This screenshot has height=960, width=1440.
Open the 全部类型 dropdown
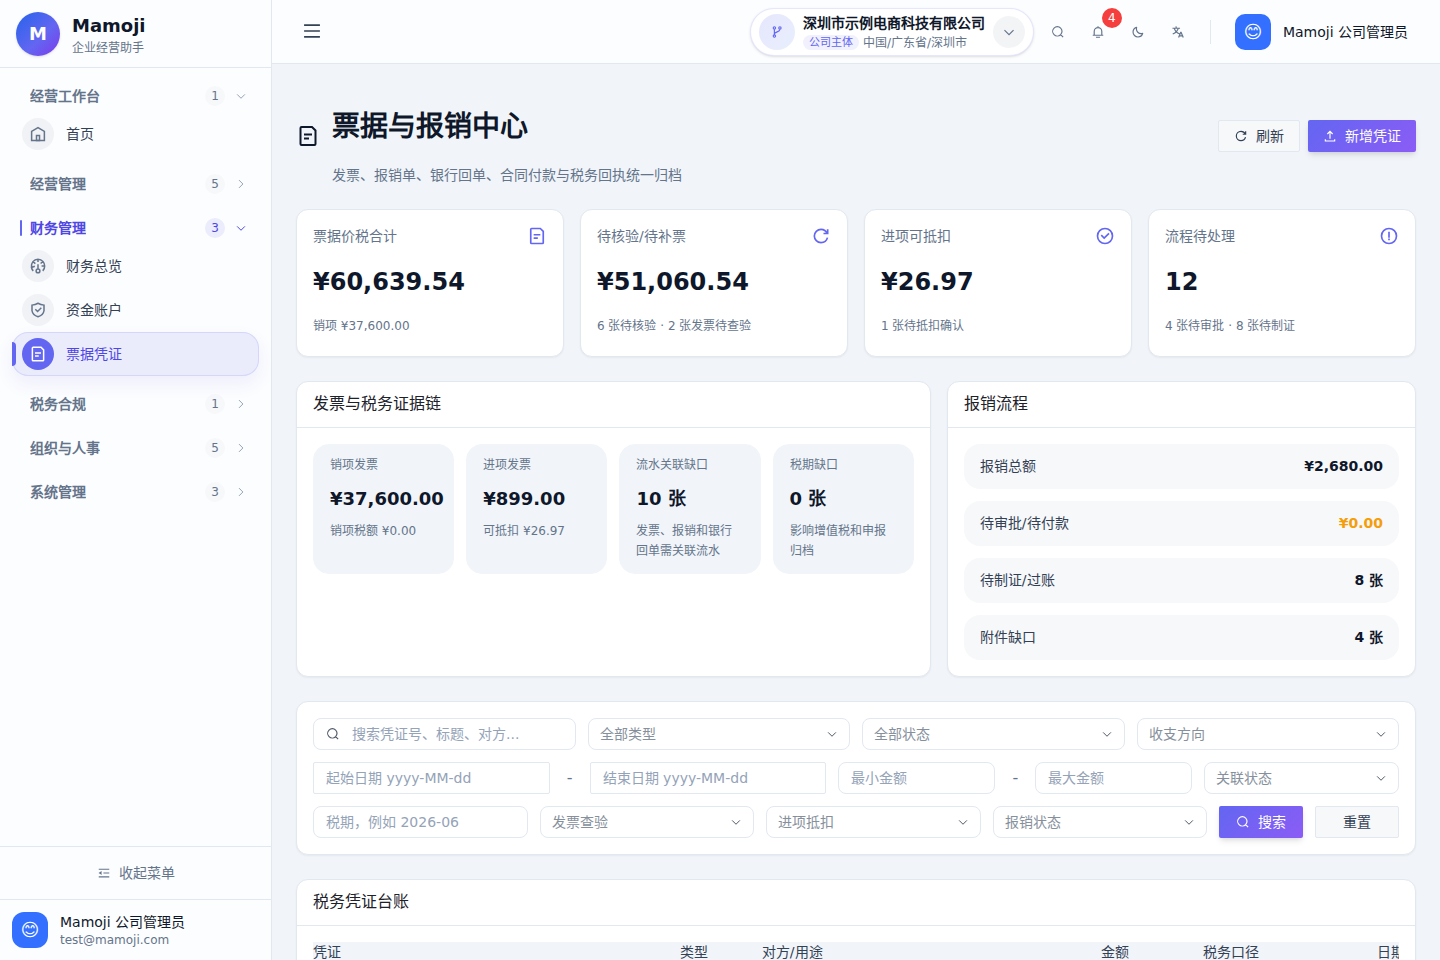[x=719, y=734]
